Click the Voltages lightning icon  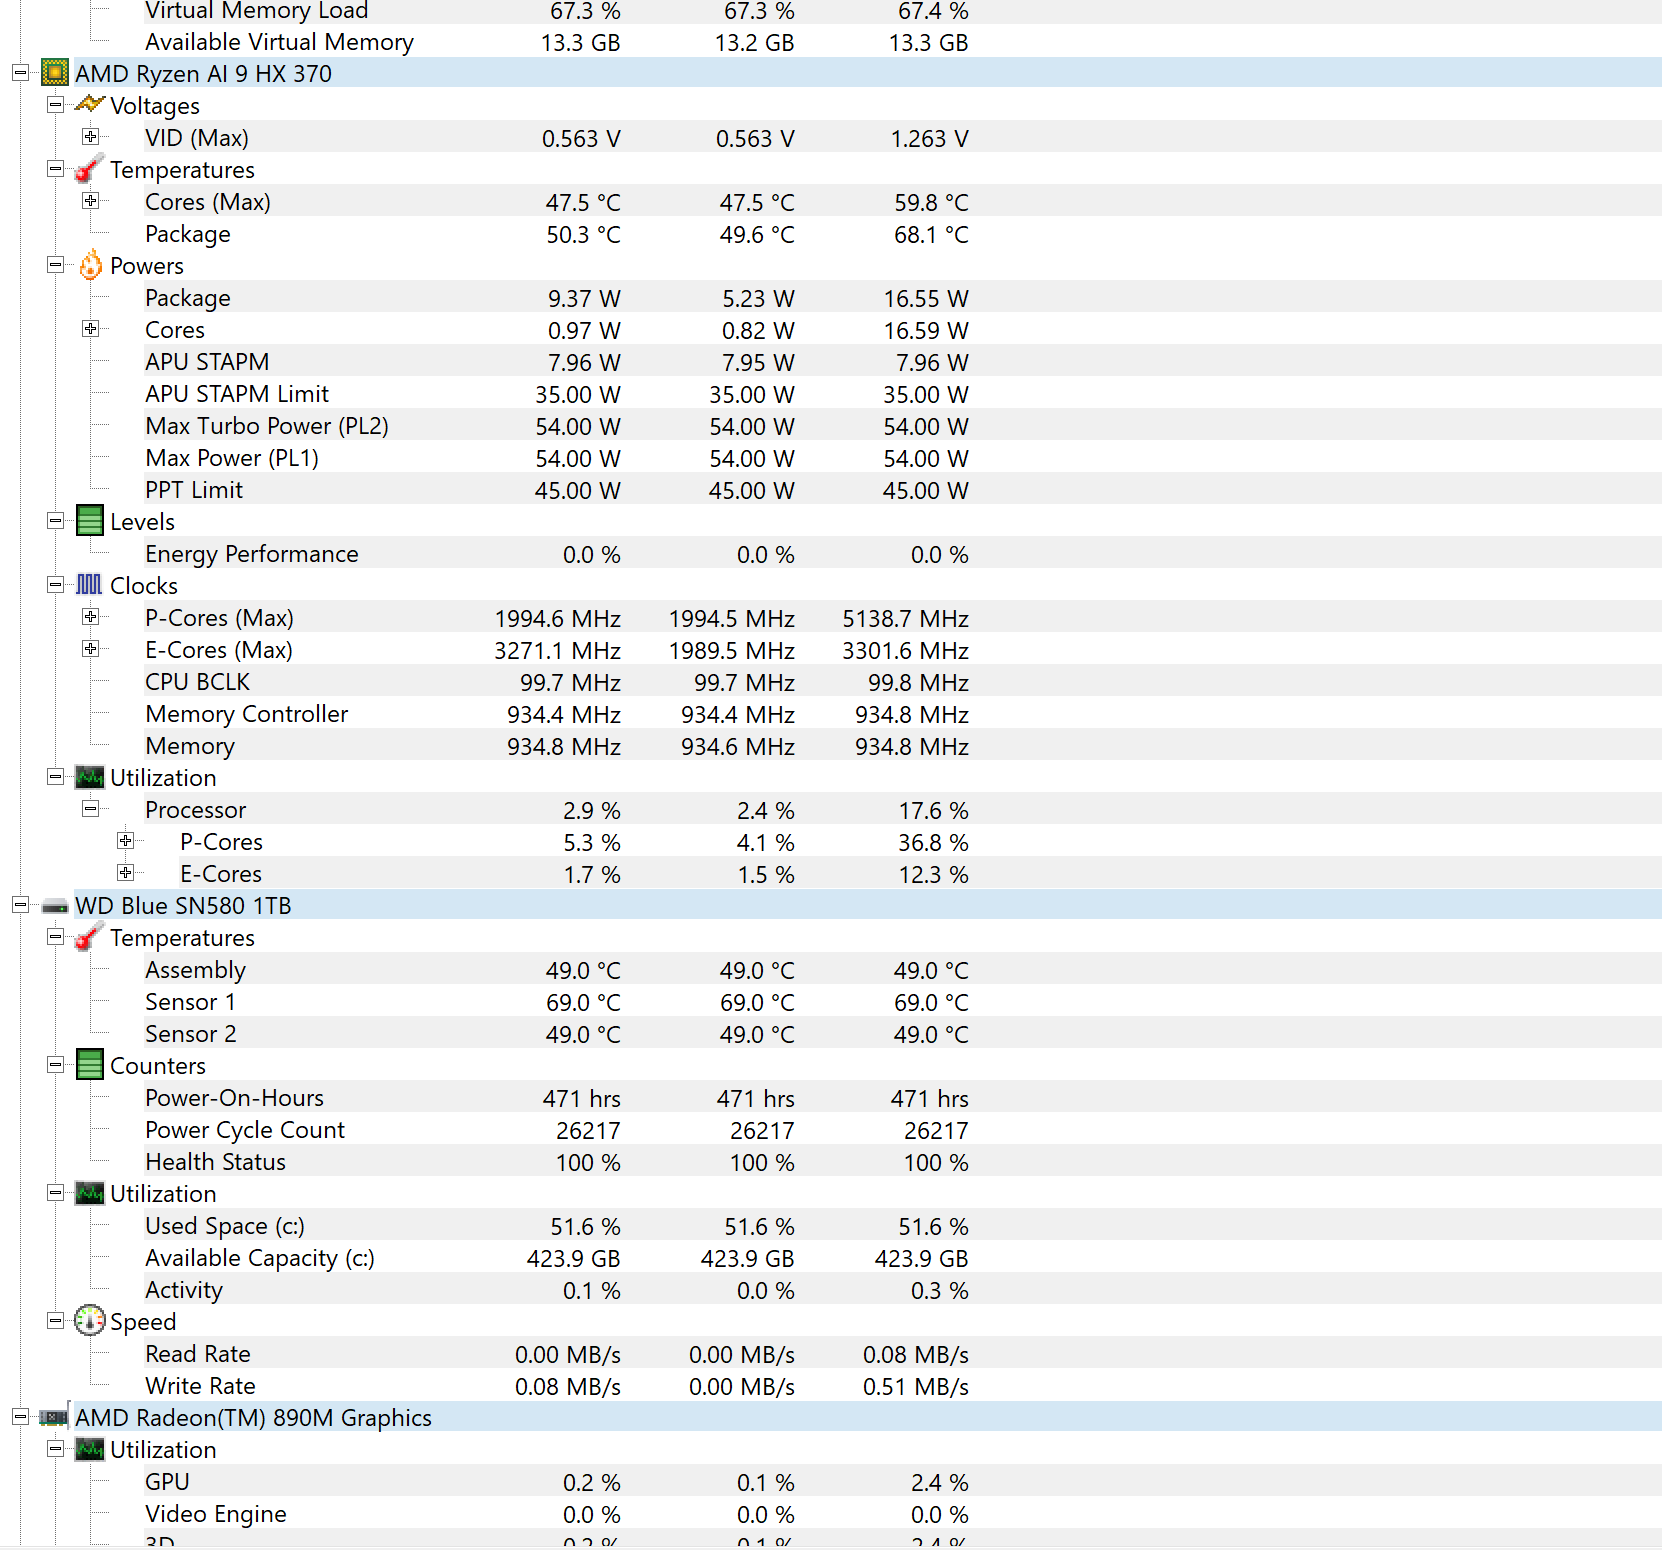90,104
